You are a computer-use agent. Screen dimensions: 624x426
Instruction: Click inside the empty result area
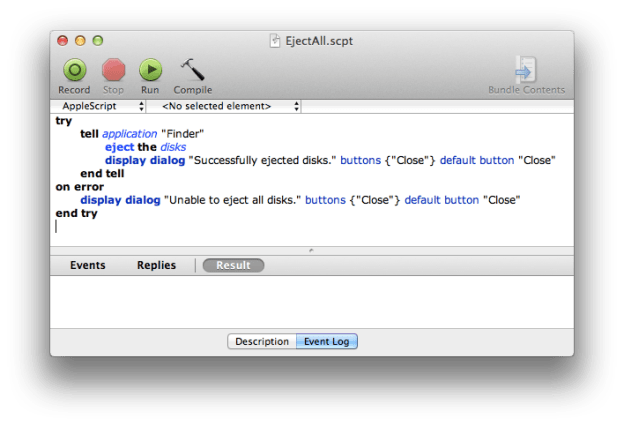point(312,302)
